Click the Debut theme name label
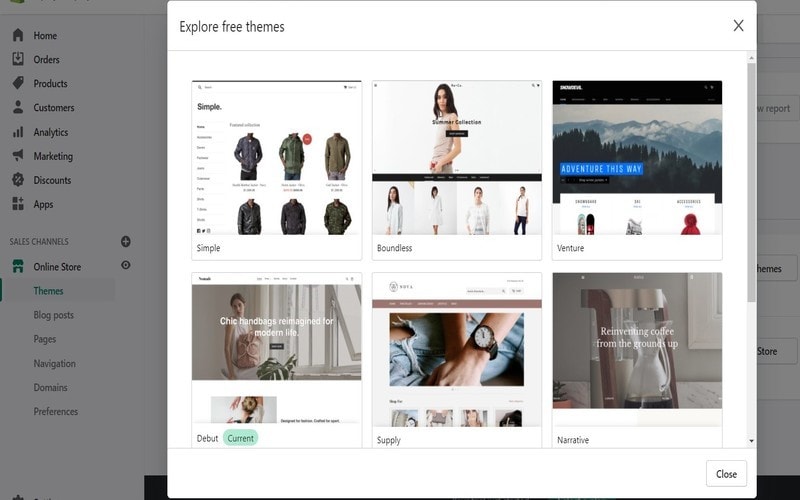Viewport: 800px width, 500px height. tap(207, 438)
